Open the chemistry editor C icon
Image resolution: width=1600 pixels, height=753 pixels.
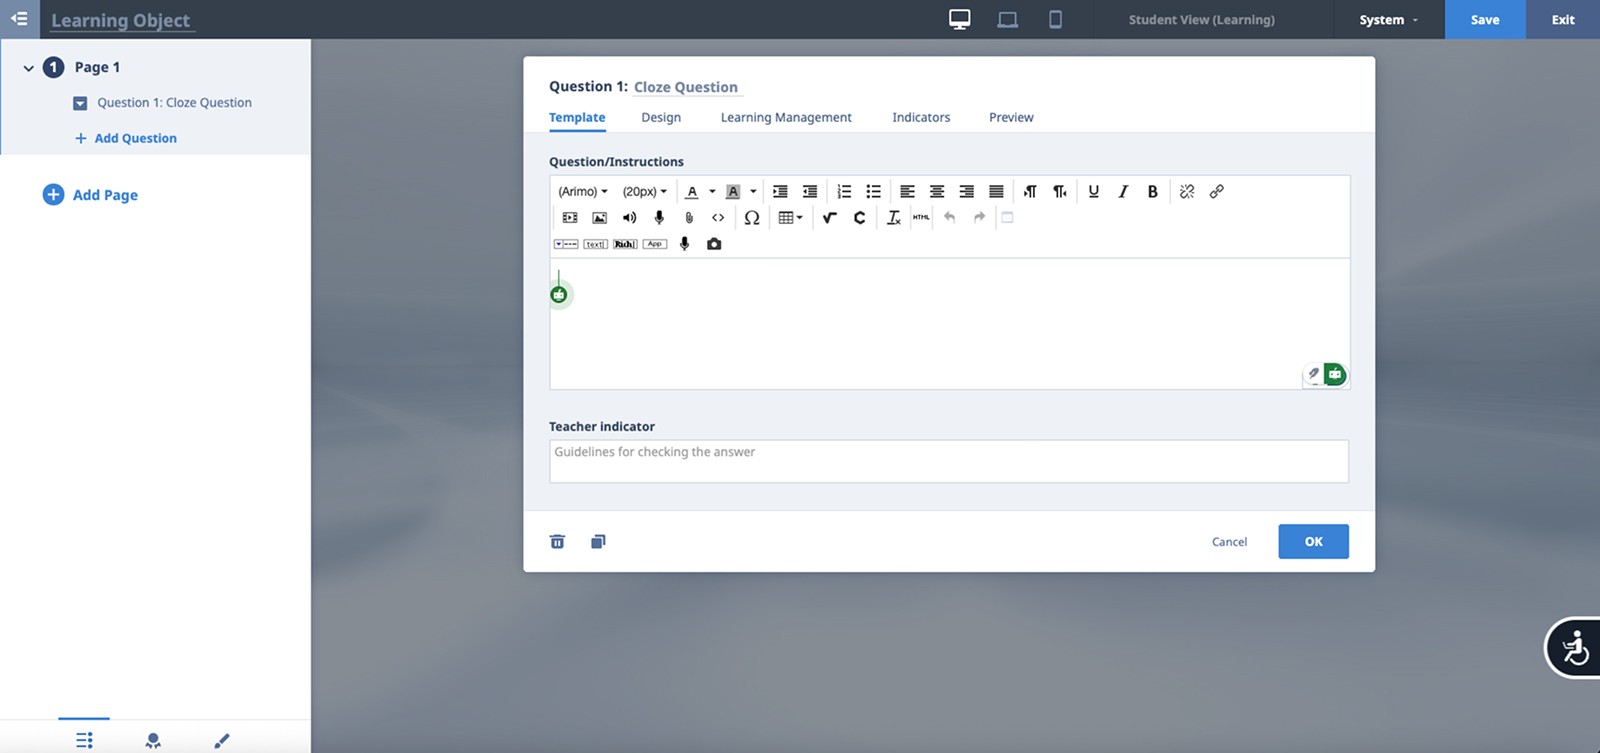[859, 217]
